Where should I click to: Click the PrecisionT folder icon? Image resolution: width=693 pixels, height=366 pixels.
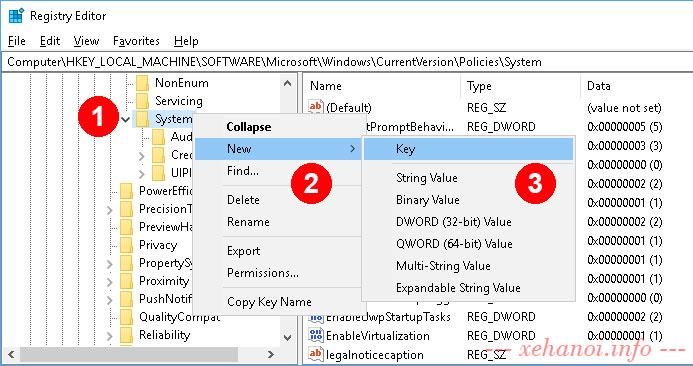(126, 209)
